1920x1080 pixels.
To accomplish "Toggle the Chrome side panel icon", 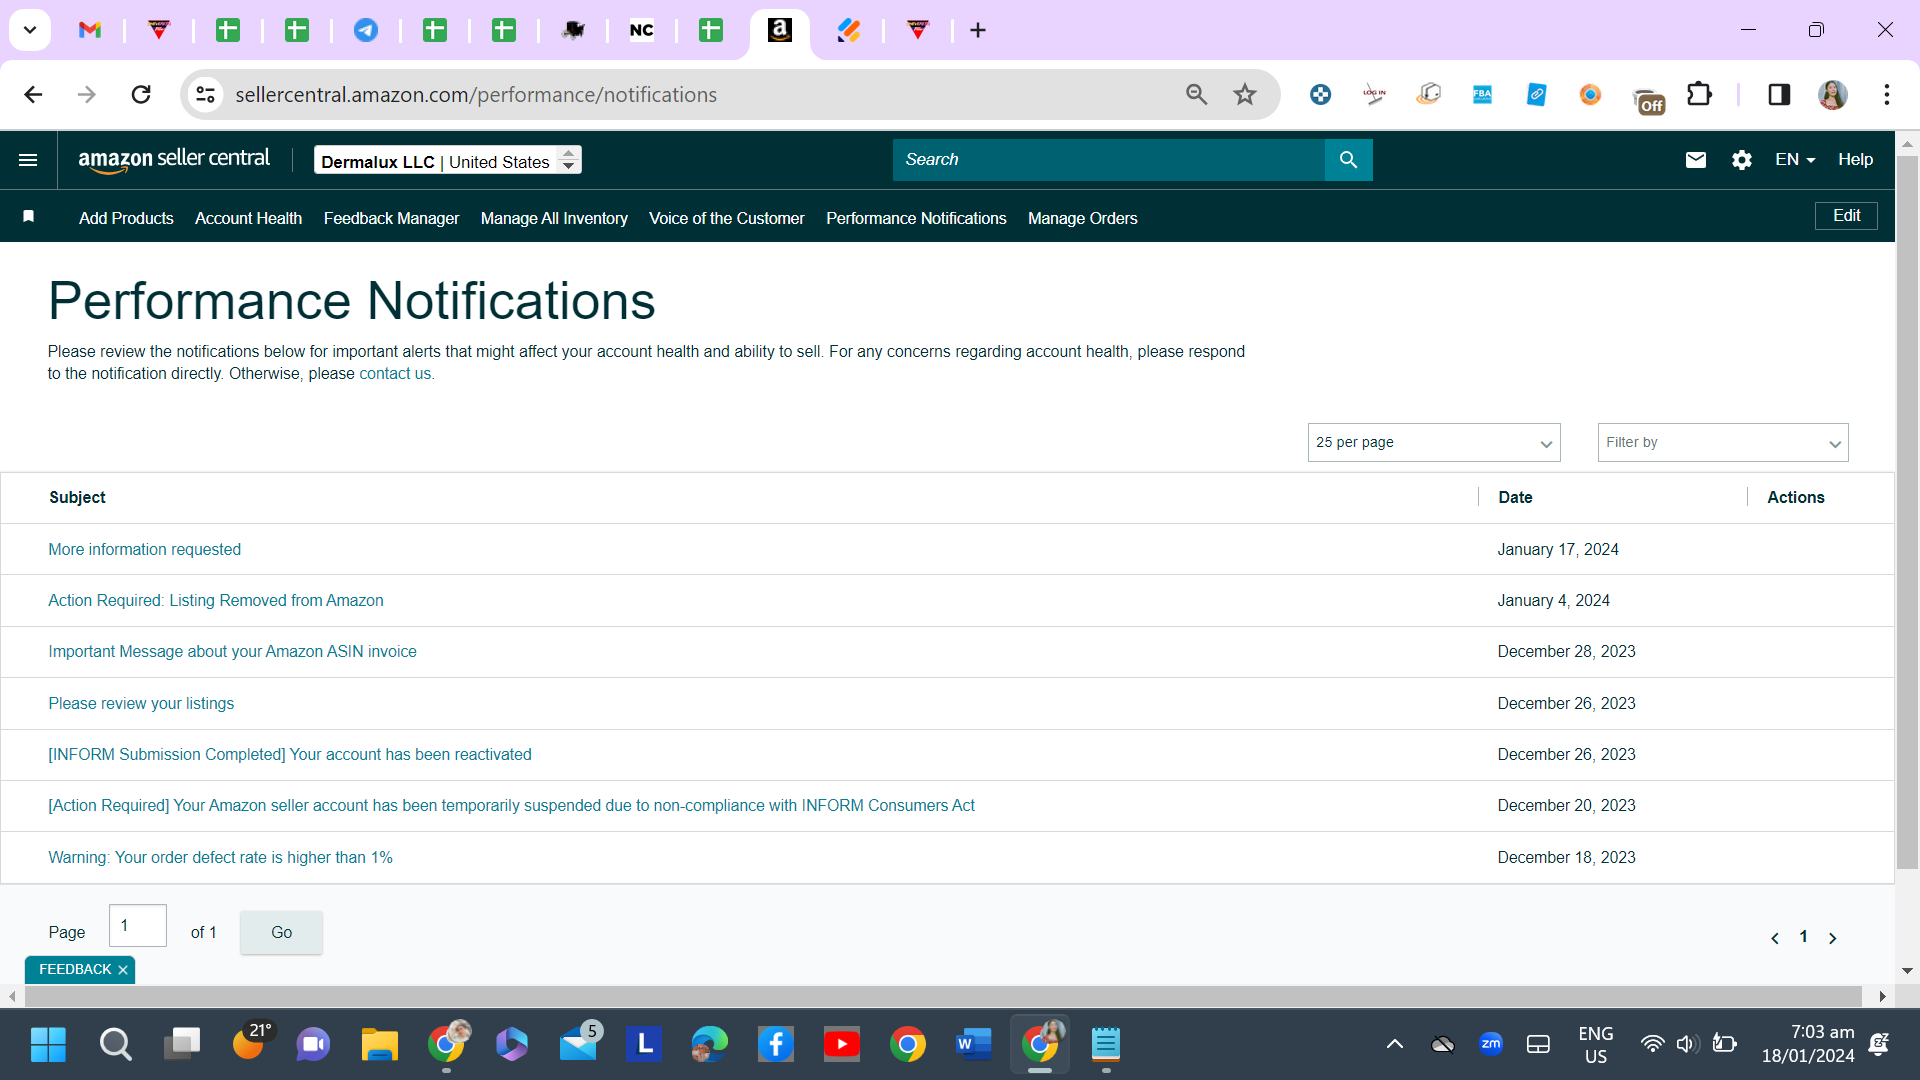I will click(x=1779, y=95).
